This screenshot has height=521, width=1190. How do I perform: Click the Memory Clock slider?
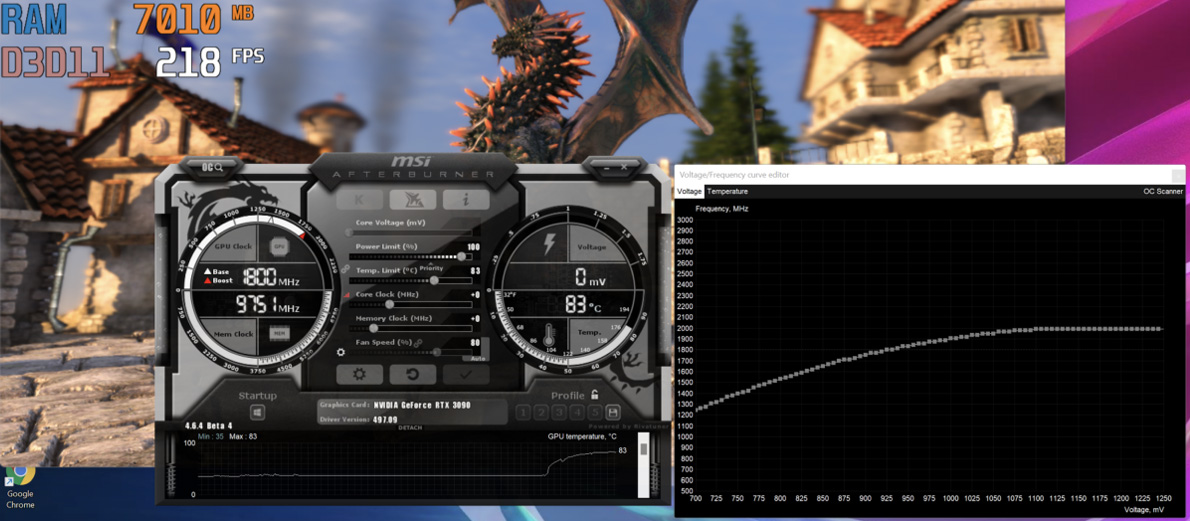click(410, 328)
